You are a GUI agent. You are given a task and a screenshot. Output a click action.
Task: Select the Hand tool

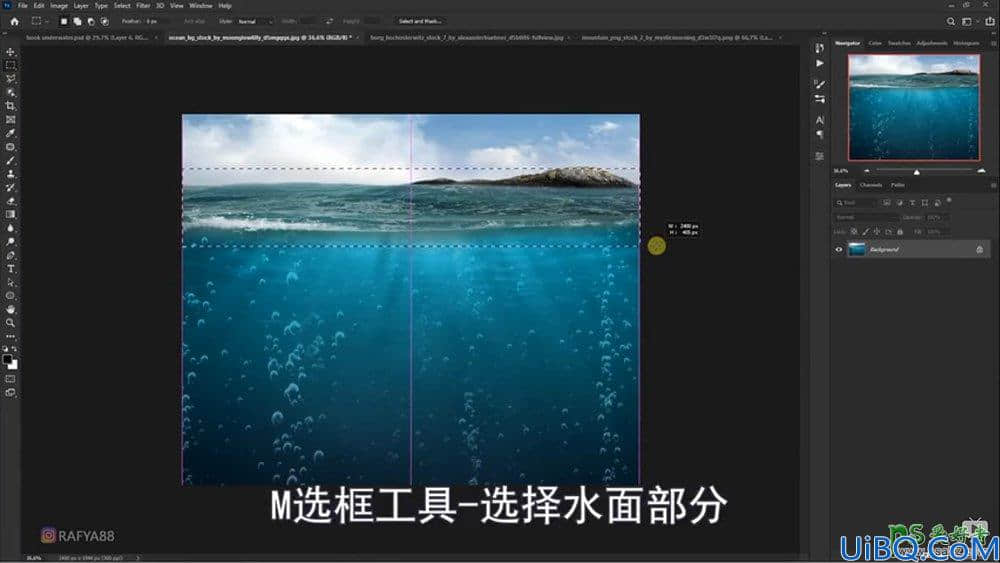[10, 309]
